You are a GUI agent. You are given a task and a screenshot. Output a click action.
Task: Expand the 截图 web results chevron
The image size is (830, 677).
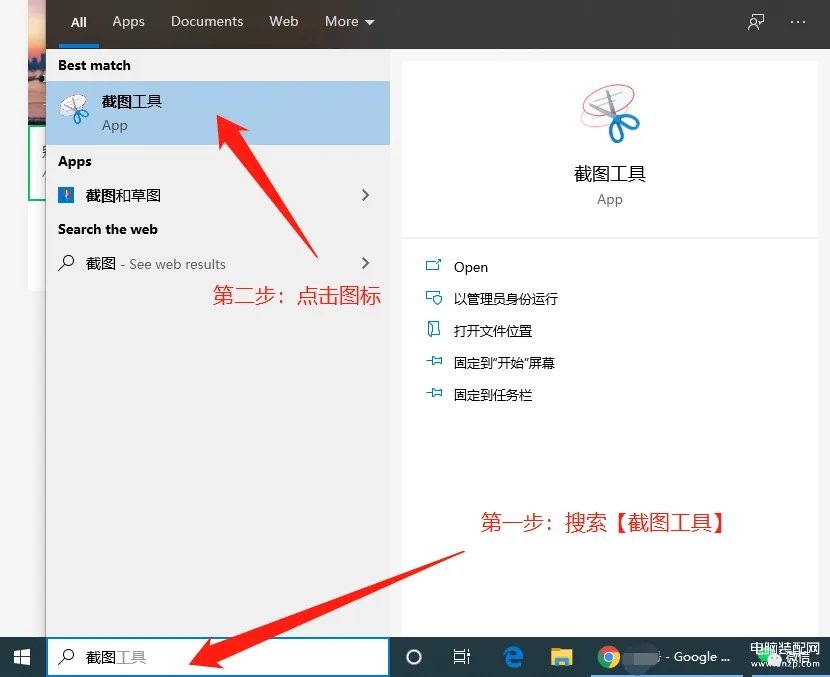click(365, 263)
